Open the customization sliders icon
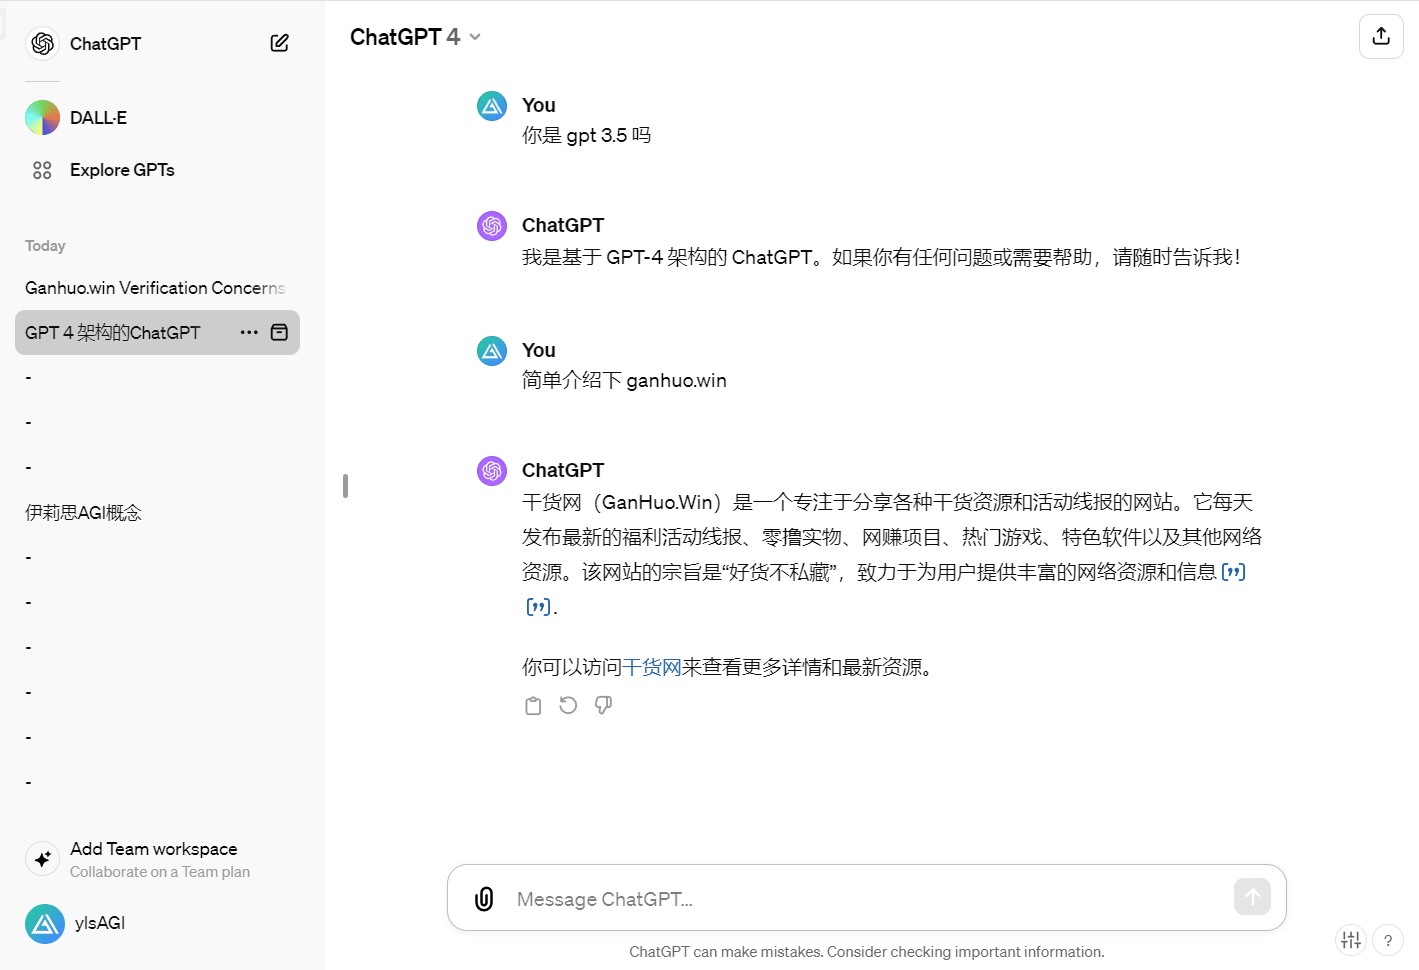1419x970 pixels. click(1351, 940)
